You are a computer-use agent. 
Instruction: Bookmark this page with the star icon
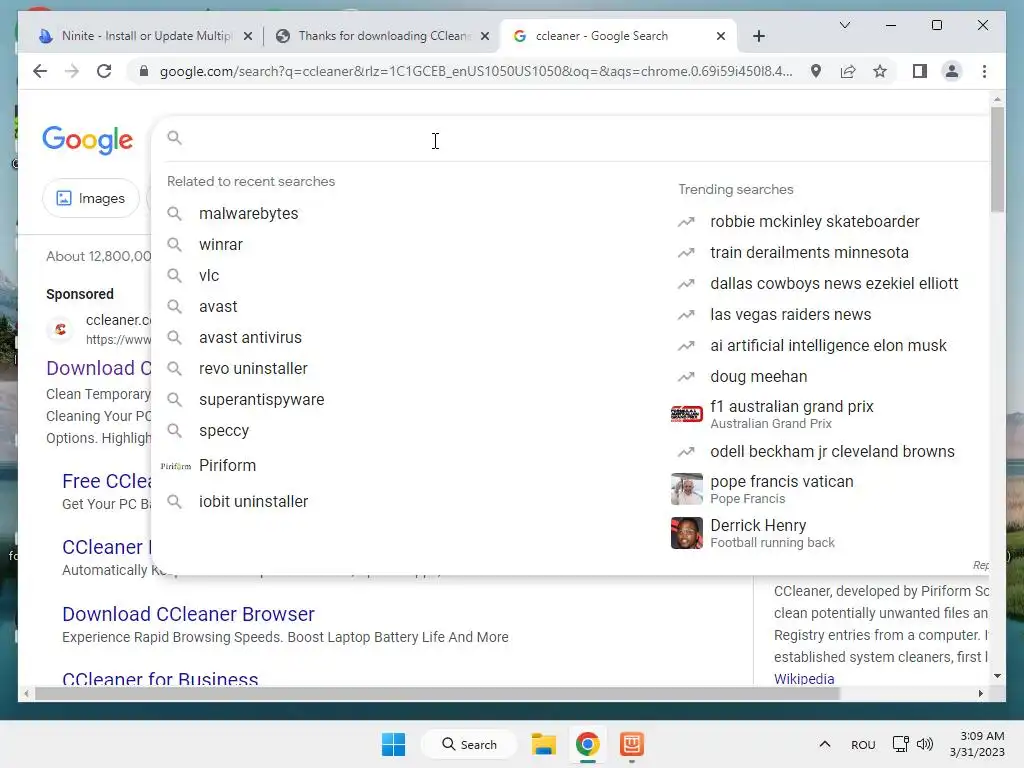[x=880, y=71]
